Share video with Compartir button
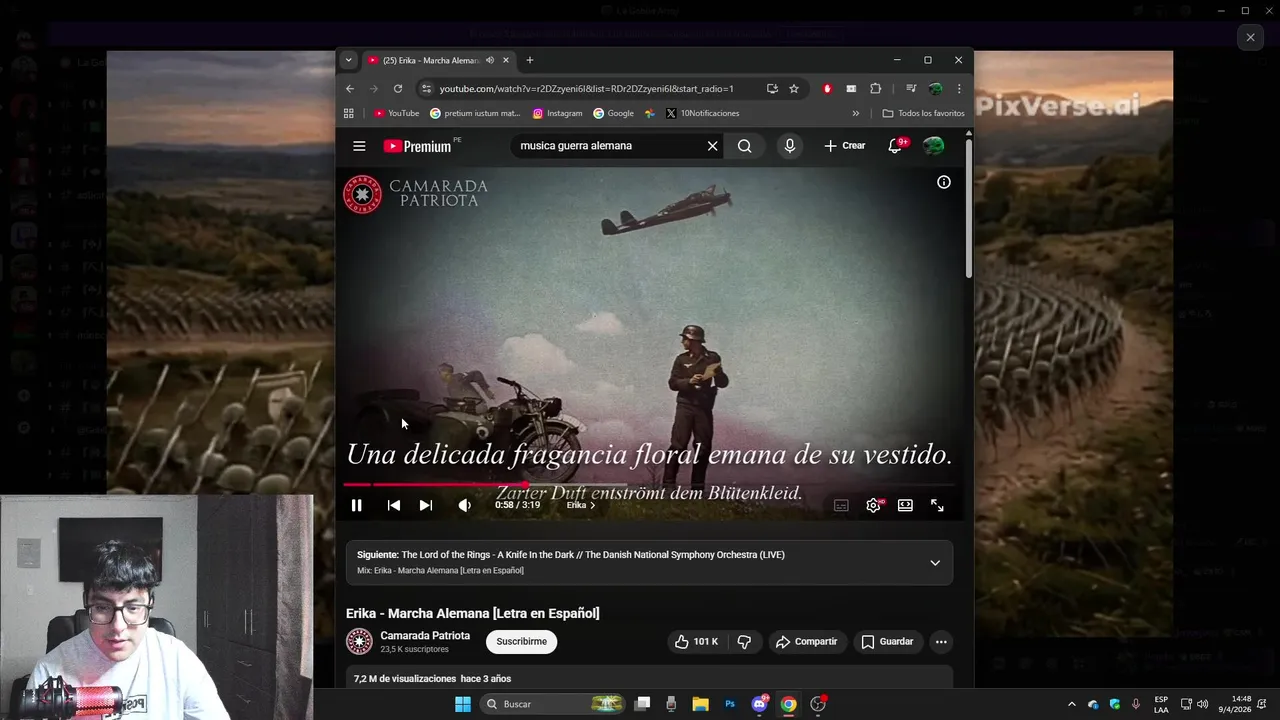Viewport: 1280px width, 720px height. 807,642
